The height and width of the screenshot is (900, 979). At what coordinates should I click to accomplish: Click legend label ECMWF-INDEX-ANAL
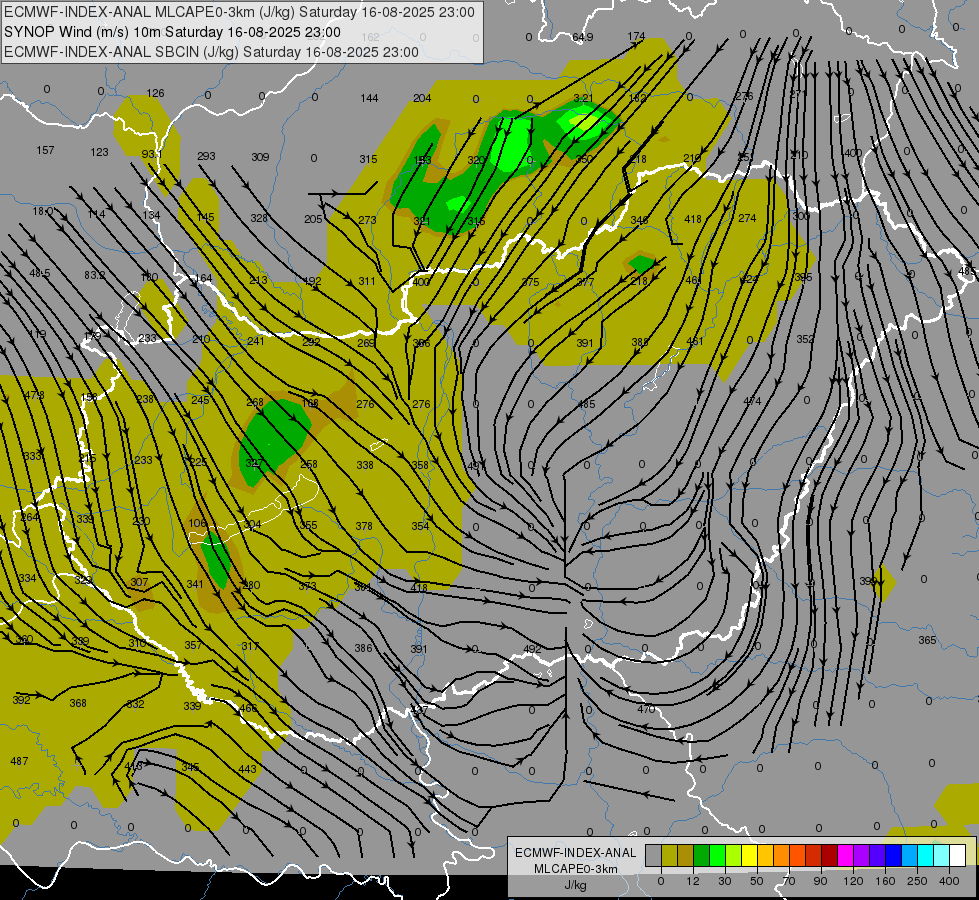point(576,853)
